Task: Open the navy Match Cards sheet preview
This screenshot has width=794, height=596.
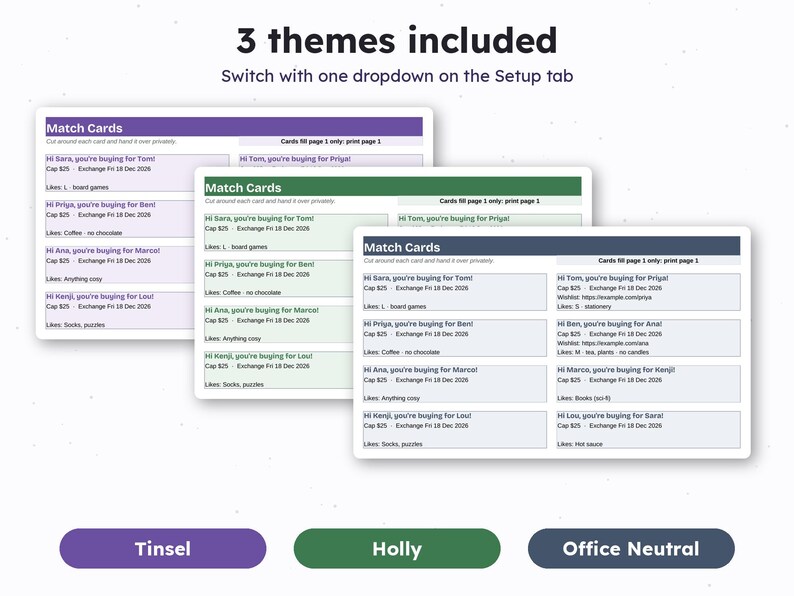Action: click(552, 342)
